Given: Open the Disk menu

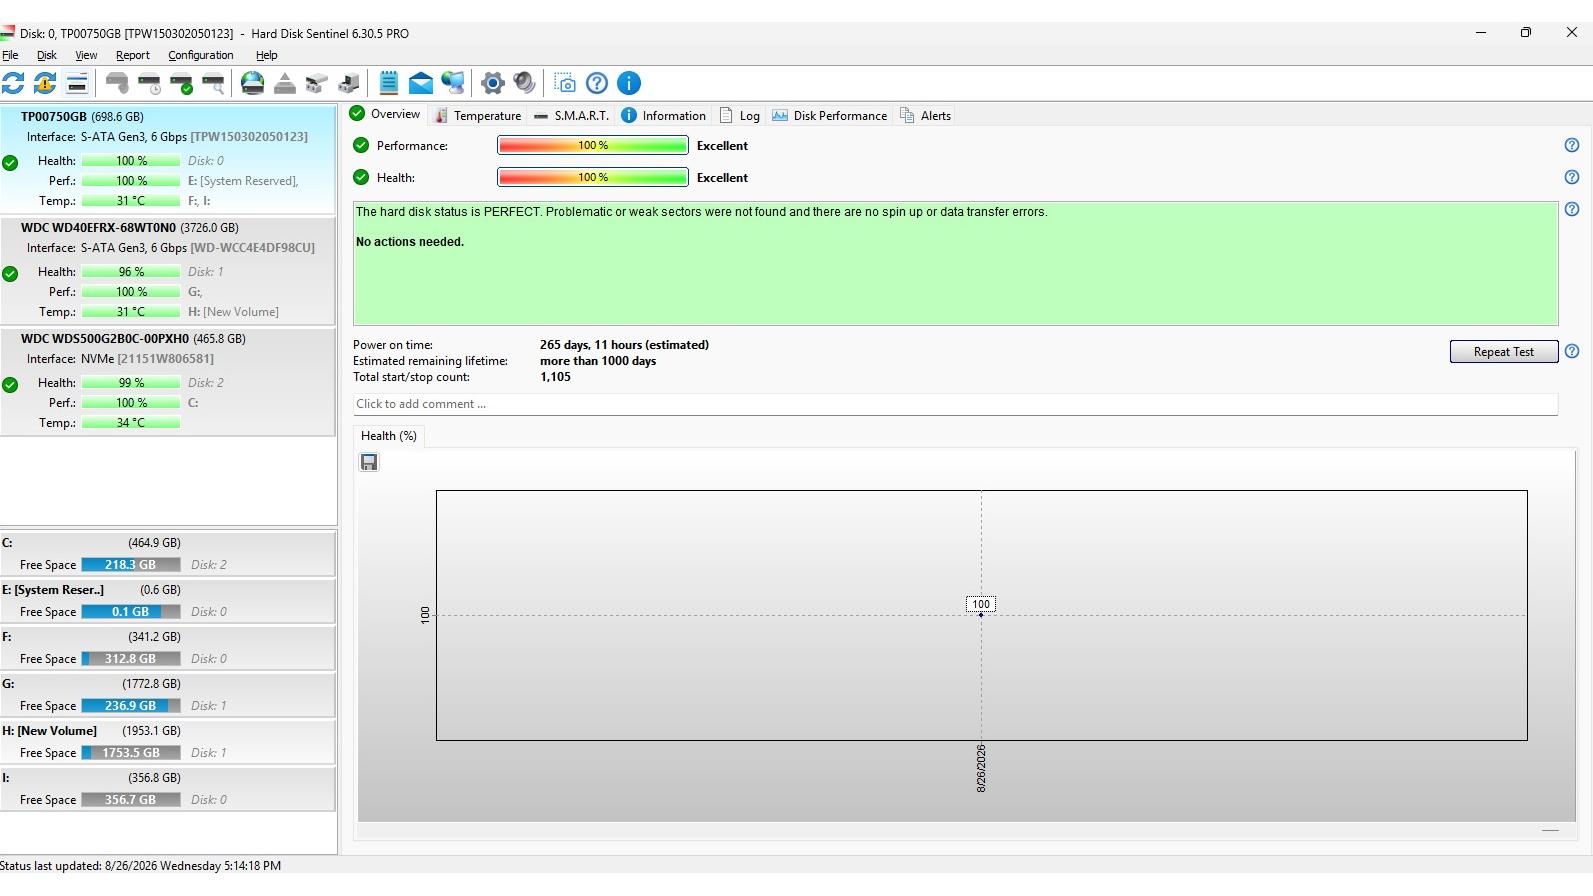Looking at the screenshot, I should 47,56.
